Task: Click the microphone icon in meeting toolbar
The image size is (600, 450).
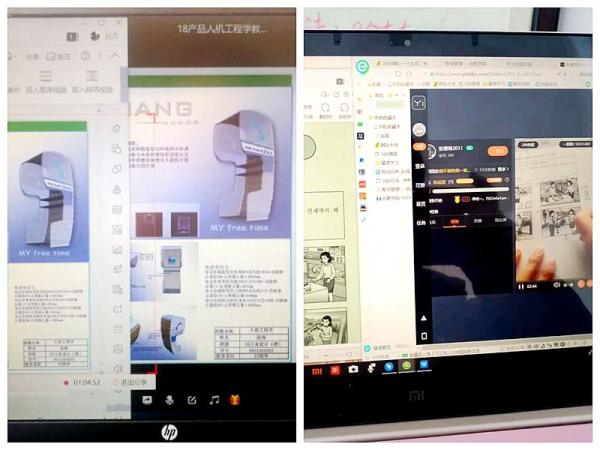Action: [169, 400]
